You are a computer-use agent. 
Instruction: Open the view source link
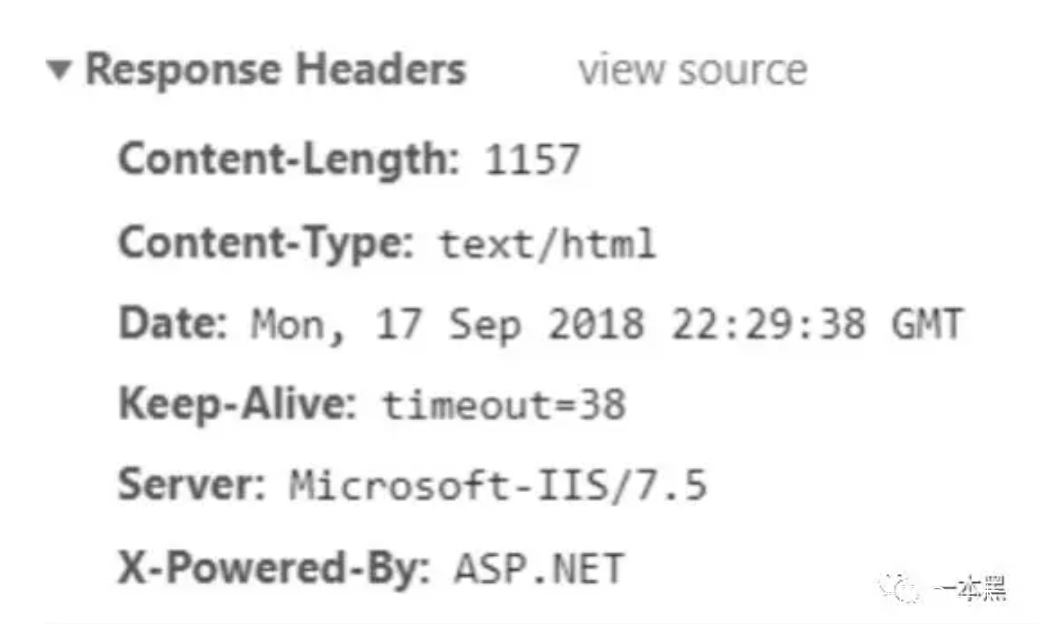click(x=692, y=70)
